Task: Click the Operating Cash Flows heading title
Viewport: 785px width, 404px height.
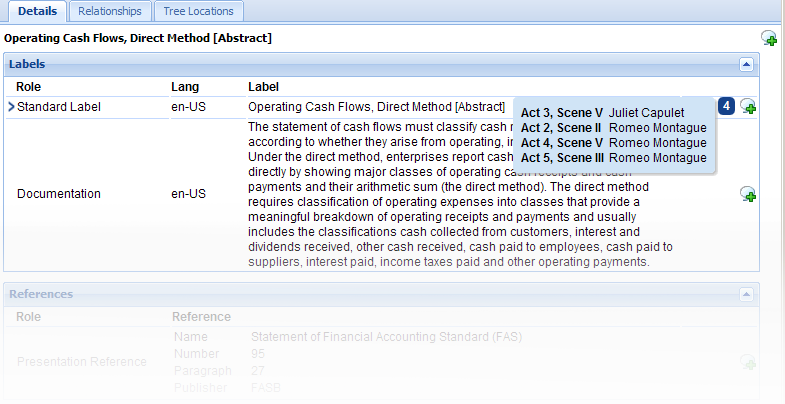Action: tap(138, 38)
